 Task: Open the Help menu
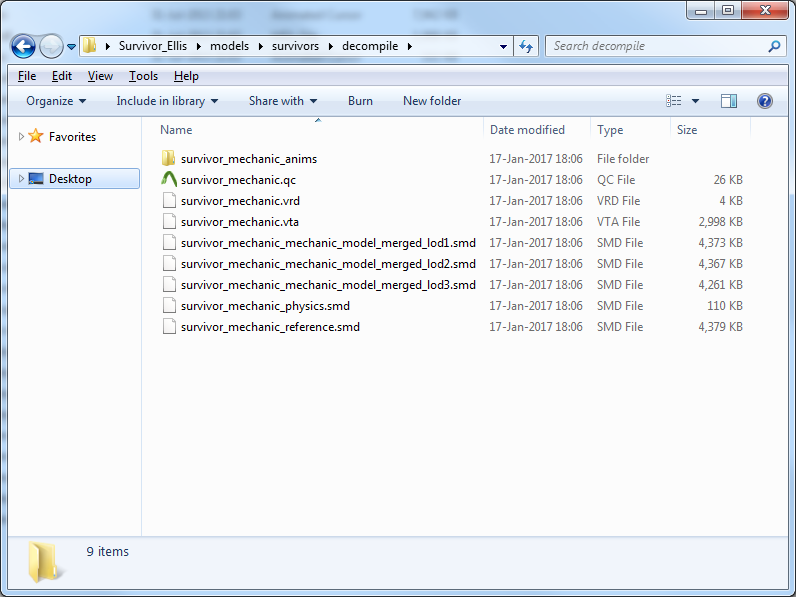click(186, 76)
